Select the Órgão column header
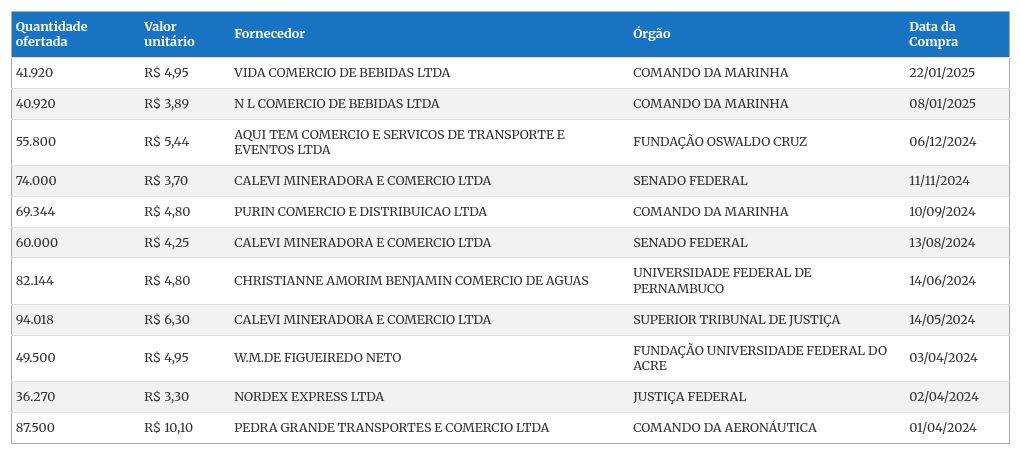The height and width of the screenshot is (454, 1020). [651, 34]
